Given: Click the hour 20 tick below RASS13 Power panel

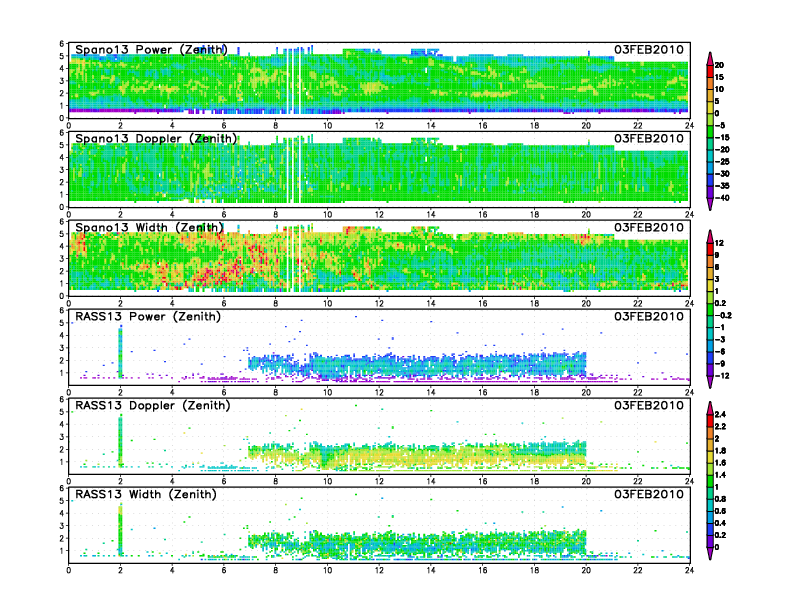Looking at the screenshot, I should 586,392.
